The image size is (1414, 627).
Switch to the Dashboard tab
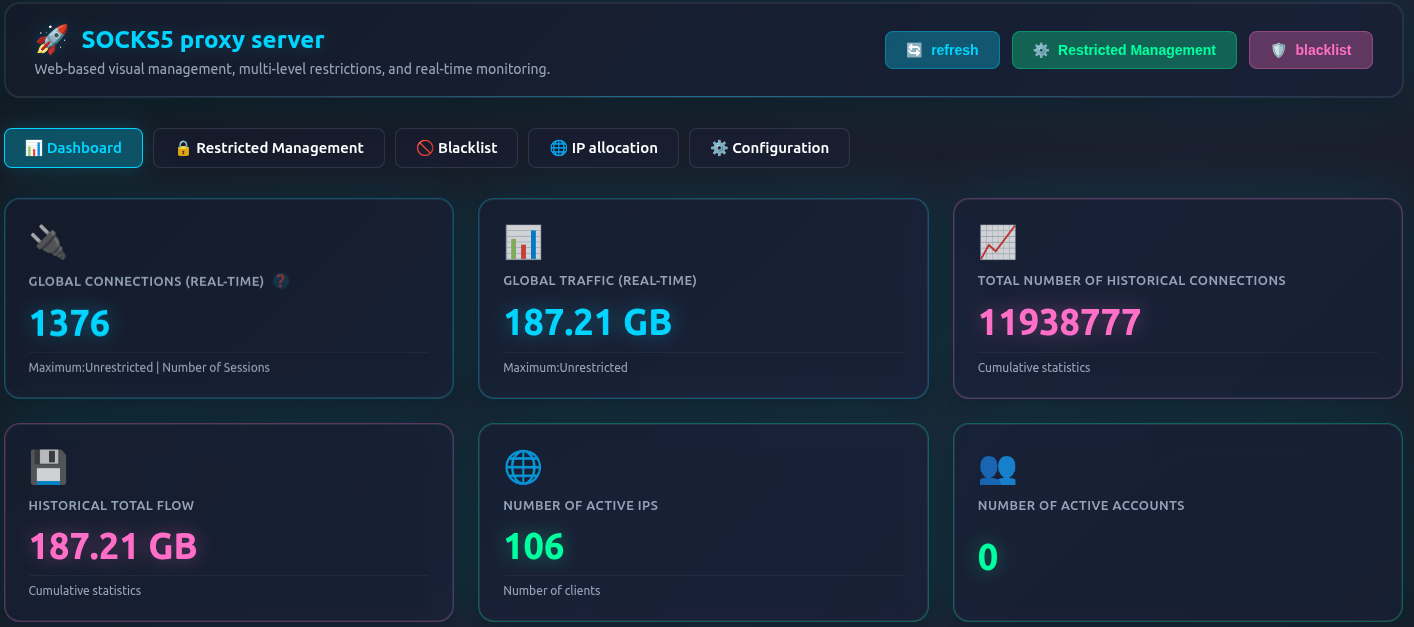click(73, 148)
